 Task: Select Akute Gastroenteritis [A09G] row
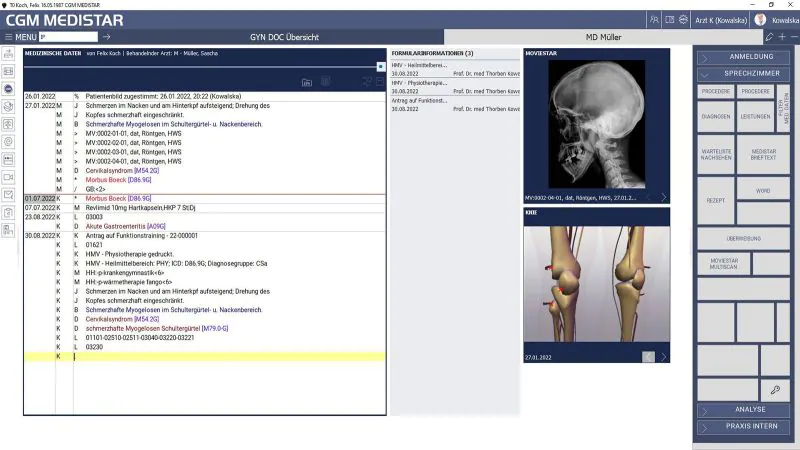tap(205, 226)
